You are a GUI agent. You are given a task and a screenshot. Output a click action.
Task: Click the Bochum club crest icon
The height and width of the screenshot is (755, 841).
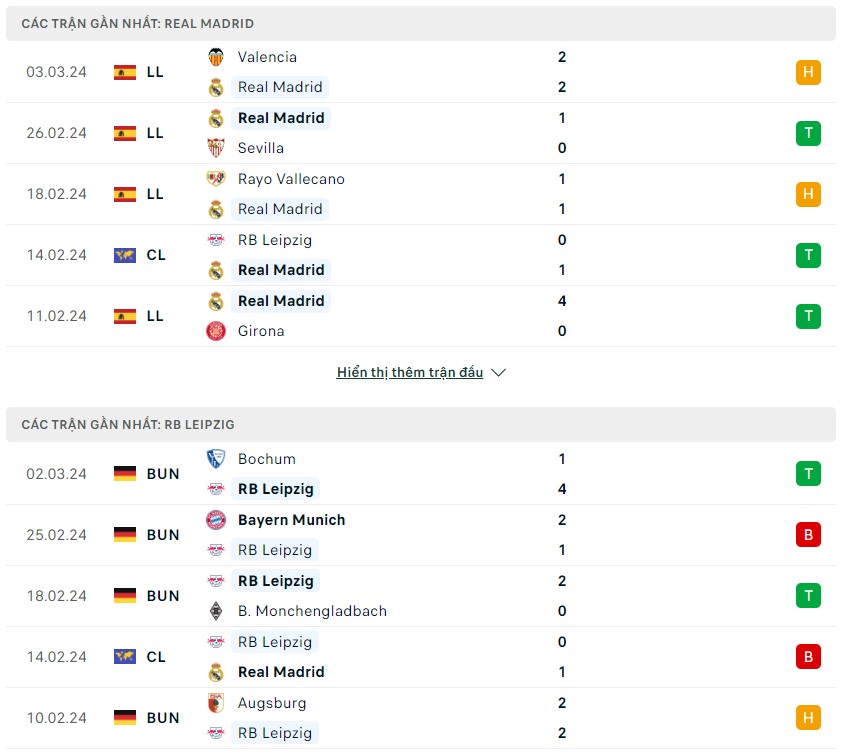click(x=216, y=459)
